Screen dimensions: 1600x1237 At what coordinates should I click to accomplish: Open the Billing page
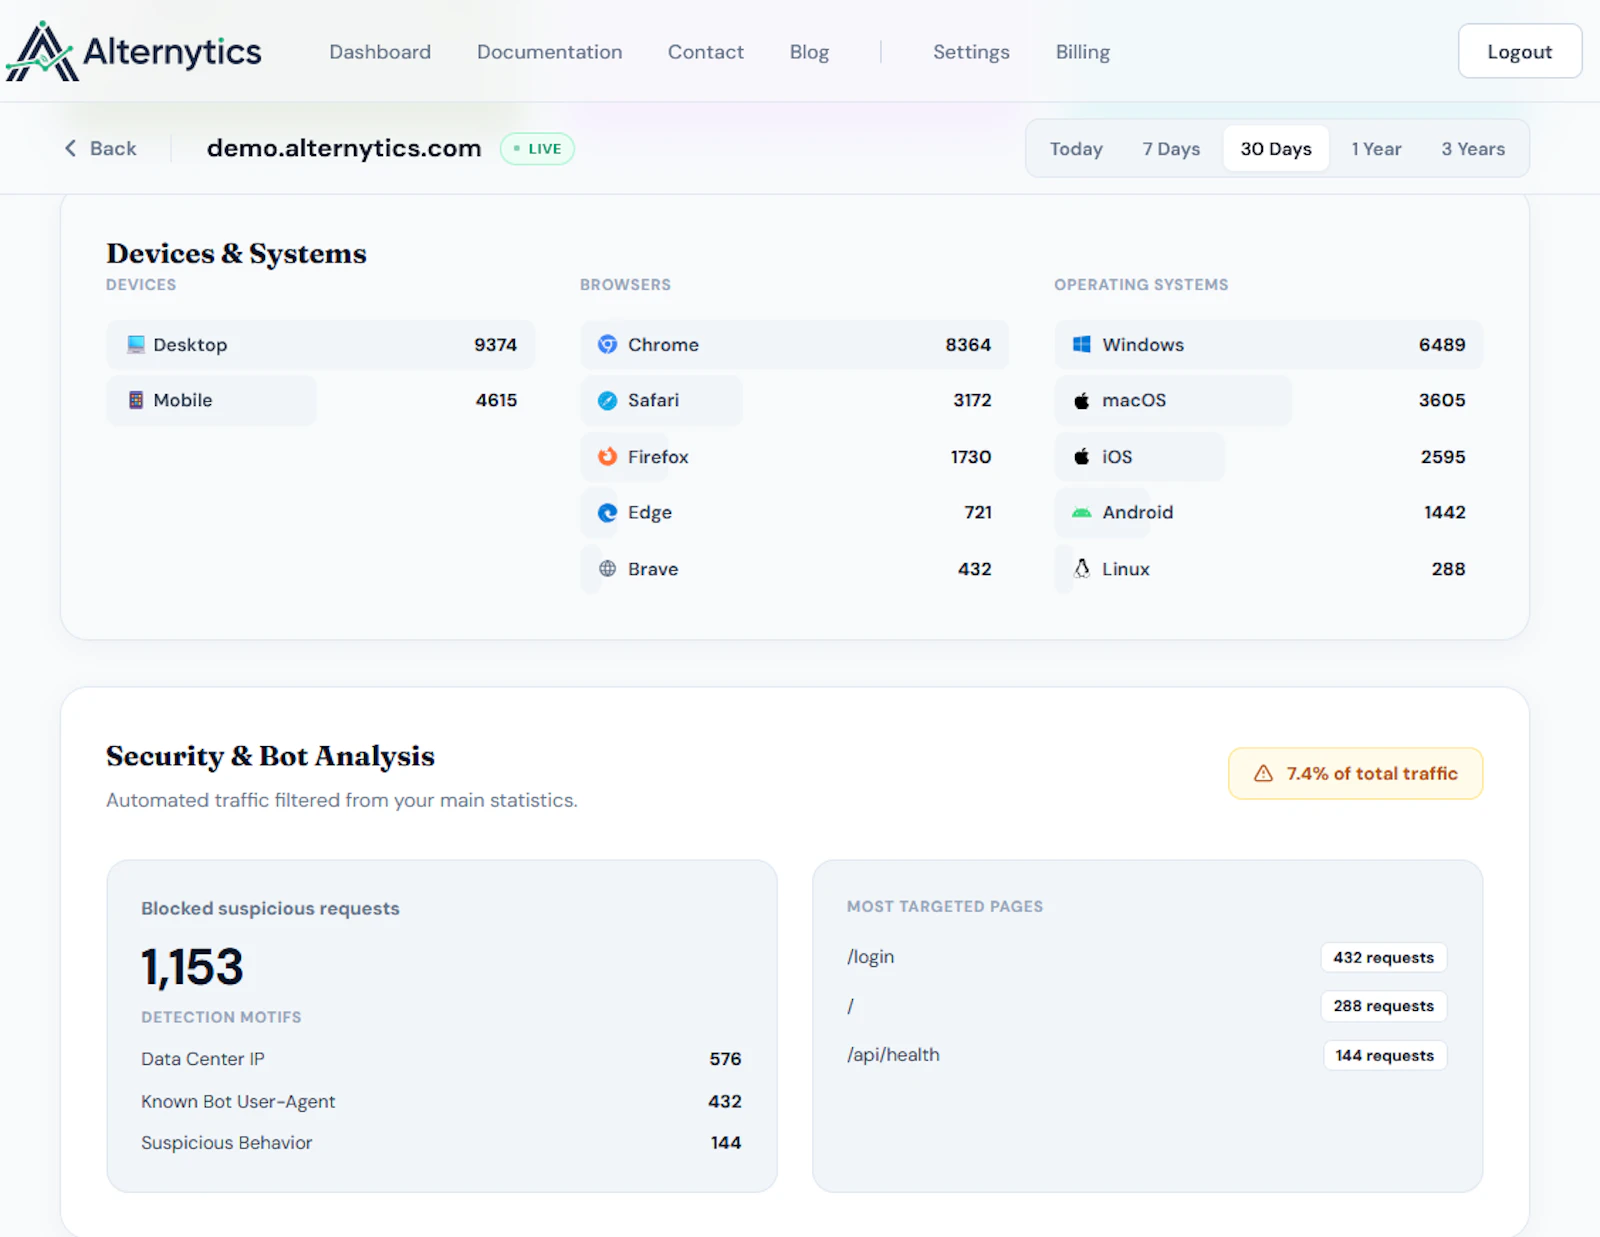(1083, 52)
